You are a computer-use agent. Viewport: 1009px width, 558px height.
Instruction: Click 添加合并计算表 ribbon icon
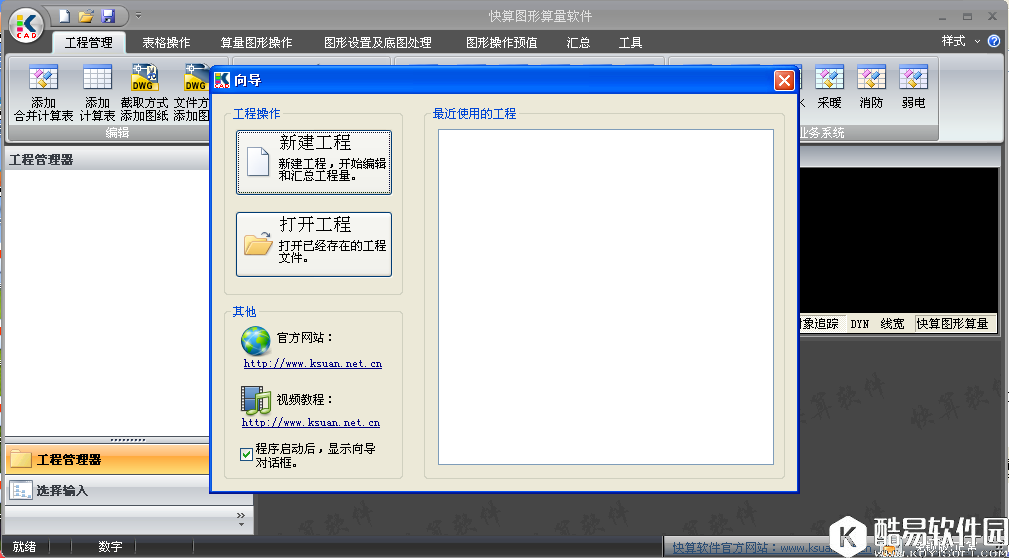point(43,93)
